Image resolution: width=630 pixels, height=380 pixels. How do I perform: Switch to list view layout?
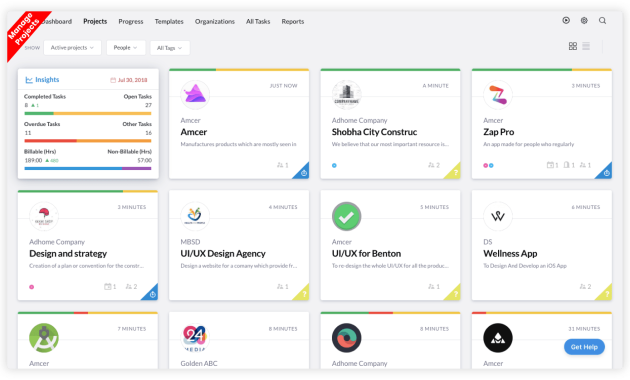click(x=586, y=46)
